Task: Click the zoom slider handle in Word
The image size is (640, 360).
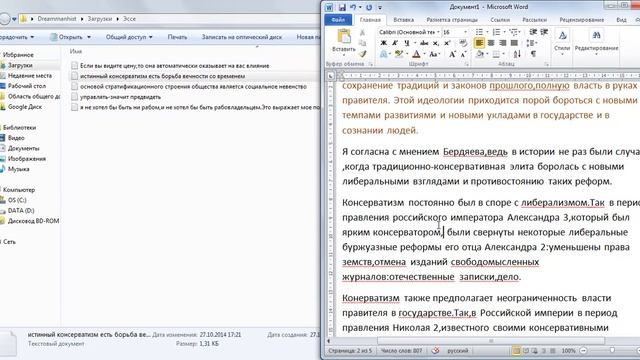Action: pos(612,351)
